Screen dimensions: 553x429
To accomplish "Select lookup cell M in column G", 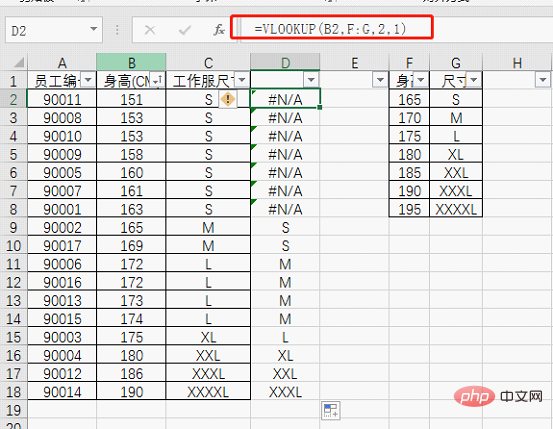I will tap(456, 118).
